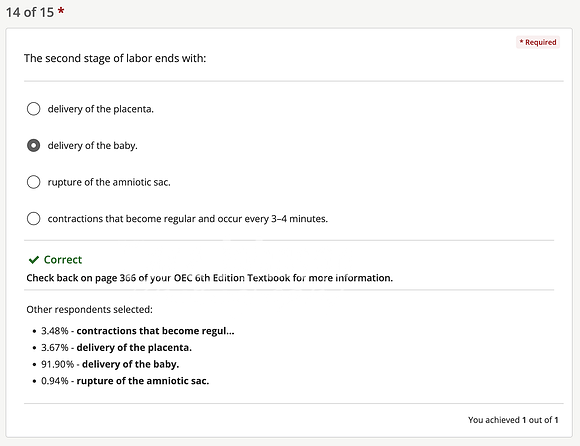Screen dimensions: 580x446
Task: Click the question text 'The second stage of labor ends with:'
Action: (115, 58)
